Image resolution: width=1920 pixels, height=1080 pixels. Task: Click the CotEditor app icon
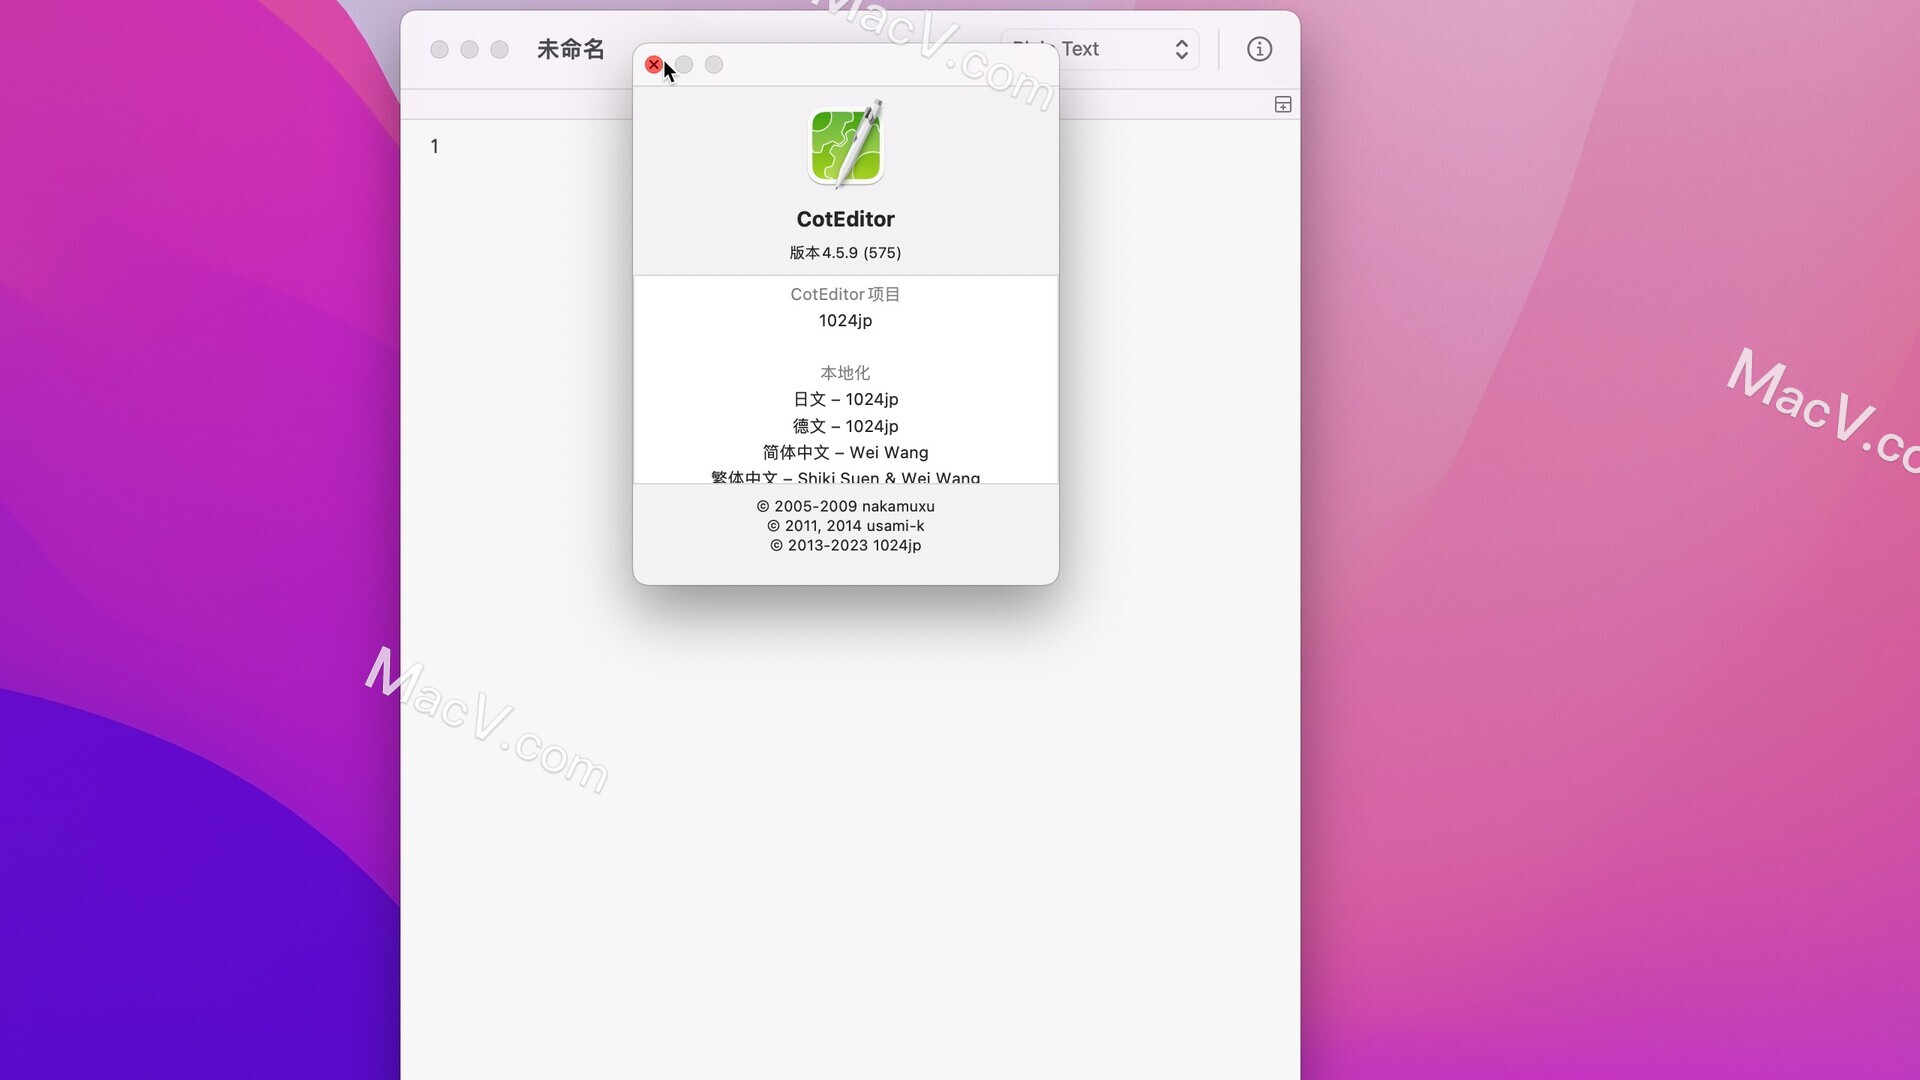(x=846, y=144)
